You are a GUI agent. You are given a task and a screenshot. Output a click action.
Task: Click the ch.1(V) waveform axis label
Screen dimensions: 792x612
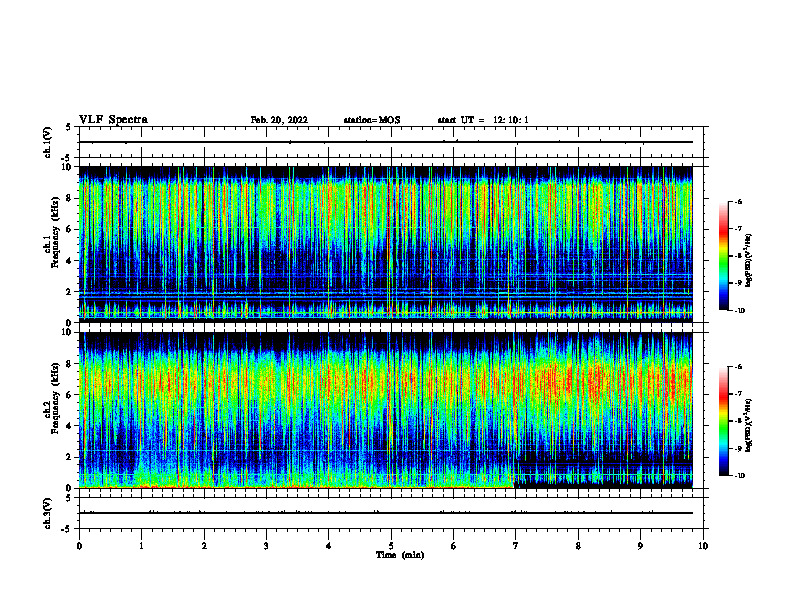coord(48,142)
